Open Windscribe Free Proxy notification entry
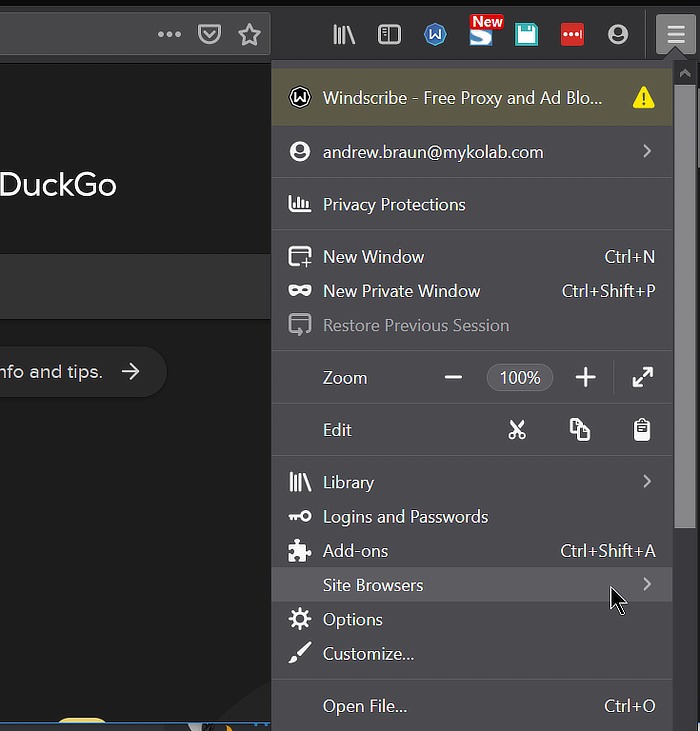This screenshot has width=700, height=731. pos(472,98)
